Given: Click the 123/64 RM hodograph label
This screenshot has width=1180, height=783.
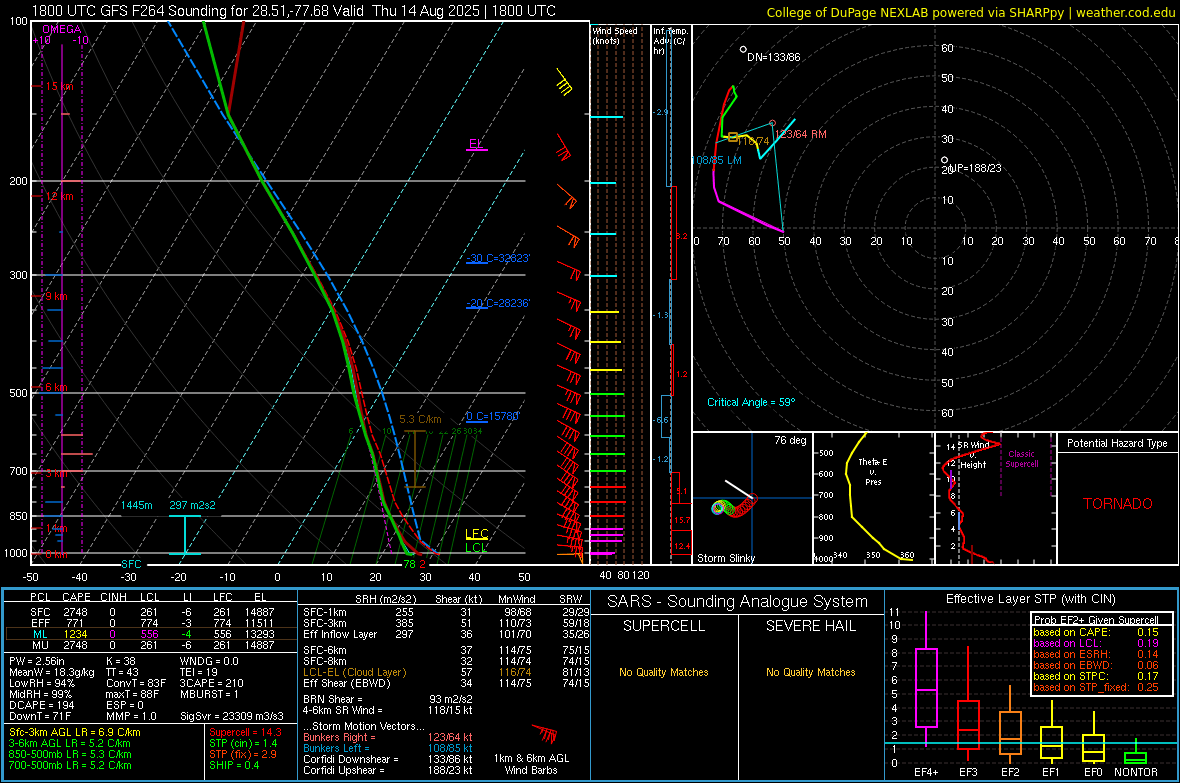Looking at the screenshot, I should (801, 134).
